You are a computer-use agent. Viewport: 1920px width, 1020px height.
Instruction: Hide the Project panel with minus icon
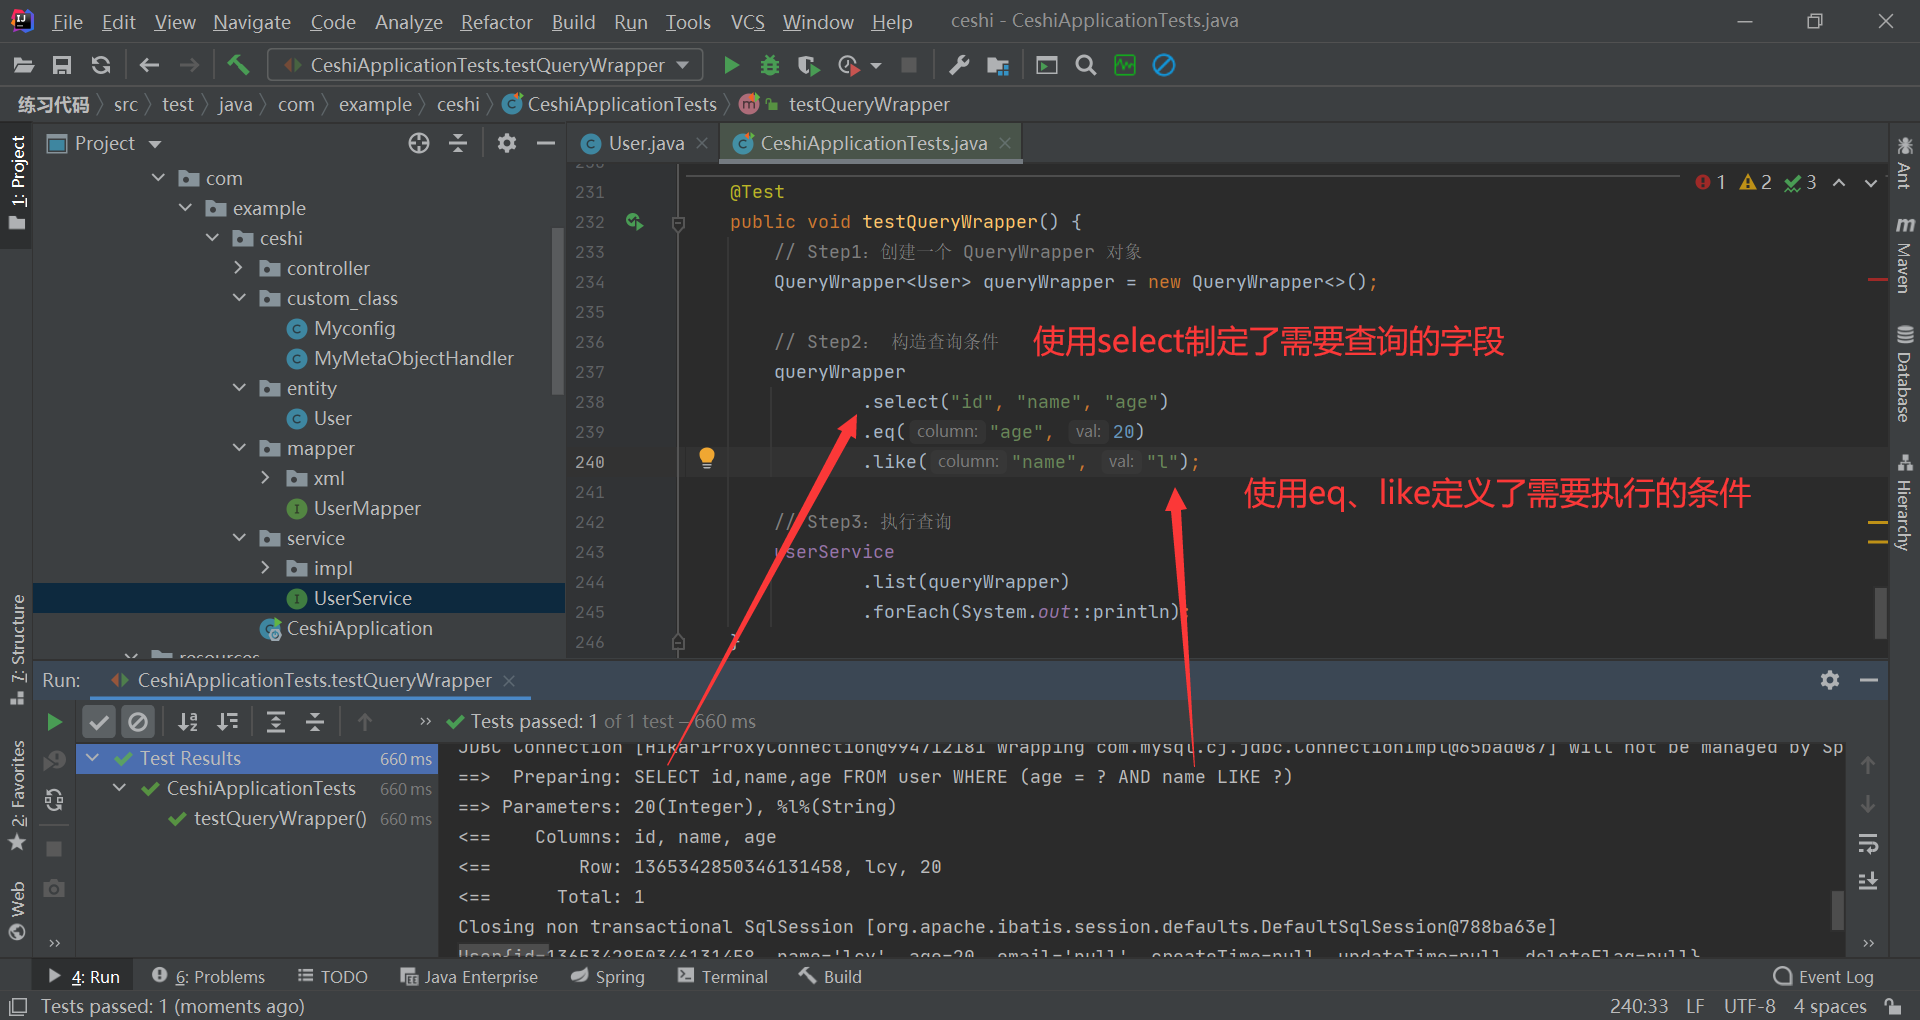point(546,144)
